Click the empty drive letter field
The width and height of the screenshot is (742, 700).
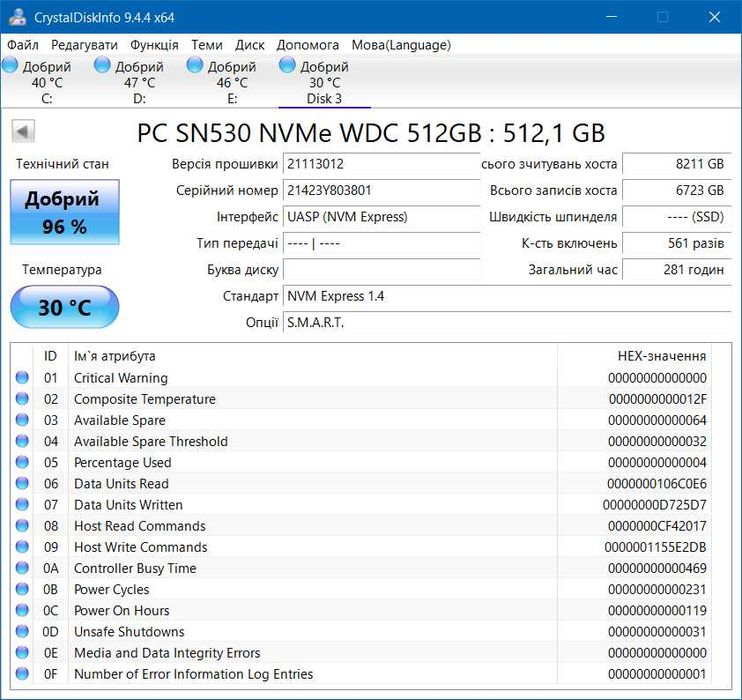(x=381, y=270)
